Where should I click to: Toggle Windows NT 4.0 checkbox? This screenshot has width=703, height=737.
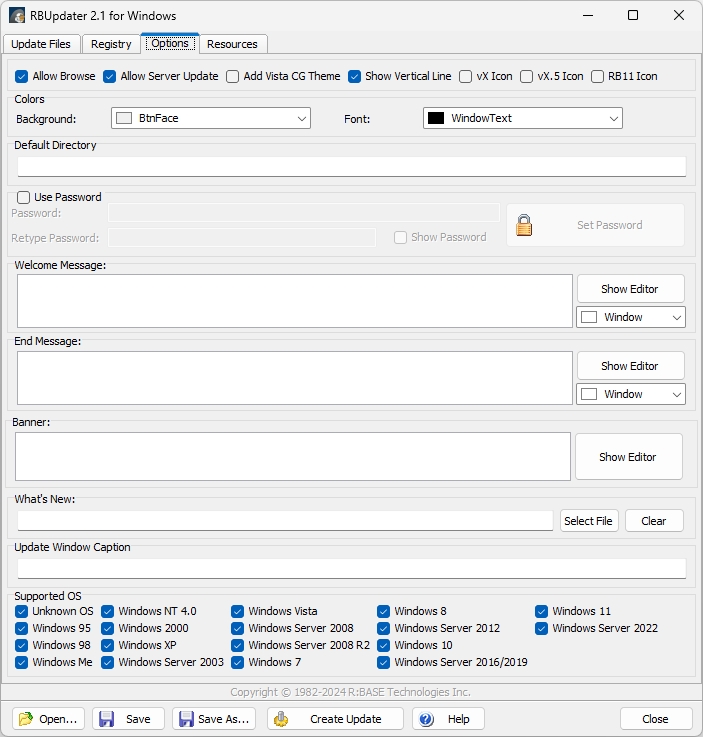[108, 611]
